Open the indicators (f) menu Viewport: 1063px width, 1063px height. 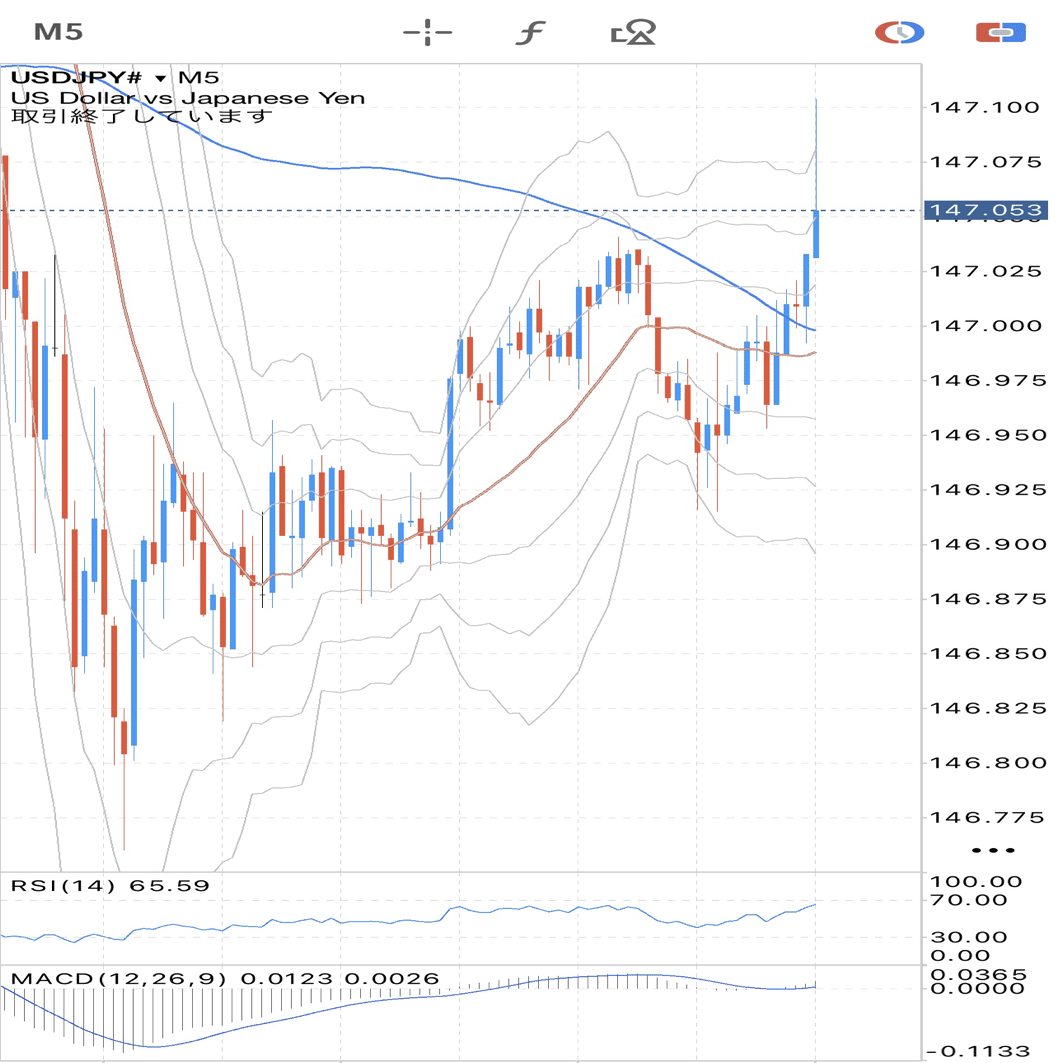click(x=530, y=32)
